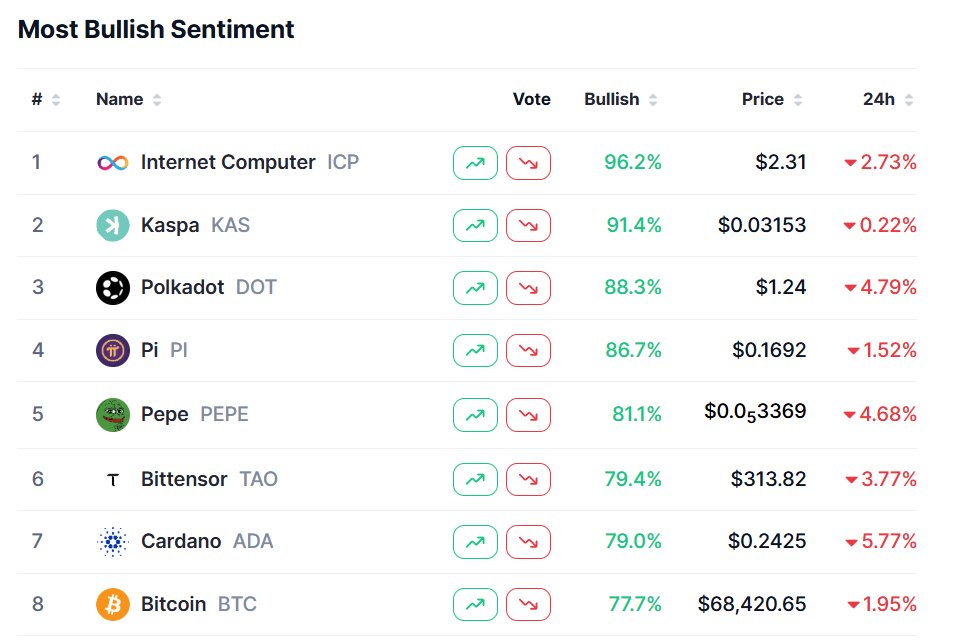Vote bearish on Kaspa
Image resolution: width=966 pixels, height=643 pixels.
[x=528, y=225]
